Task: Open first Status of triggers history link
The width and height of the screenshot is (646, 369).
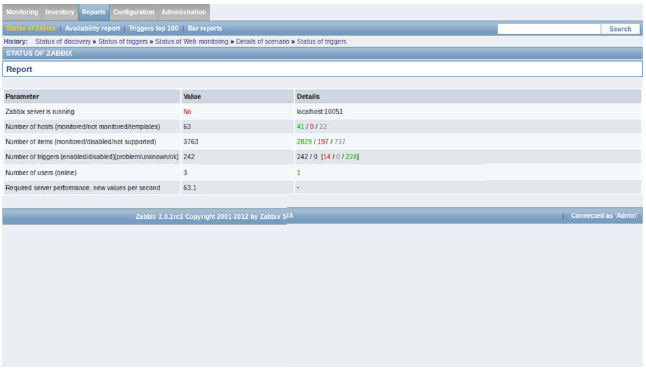Action: click(123, 42)
